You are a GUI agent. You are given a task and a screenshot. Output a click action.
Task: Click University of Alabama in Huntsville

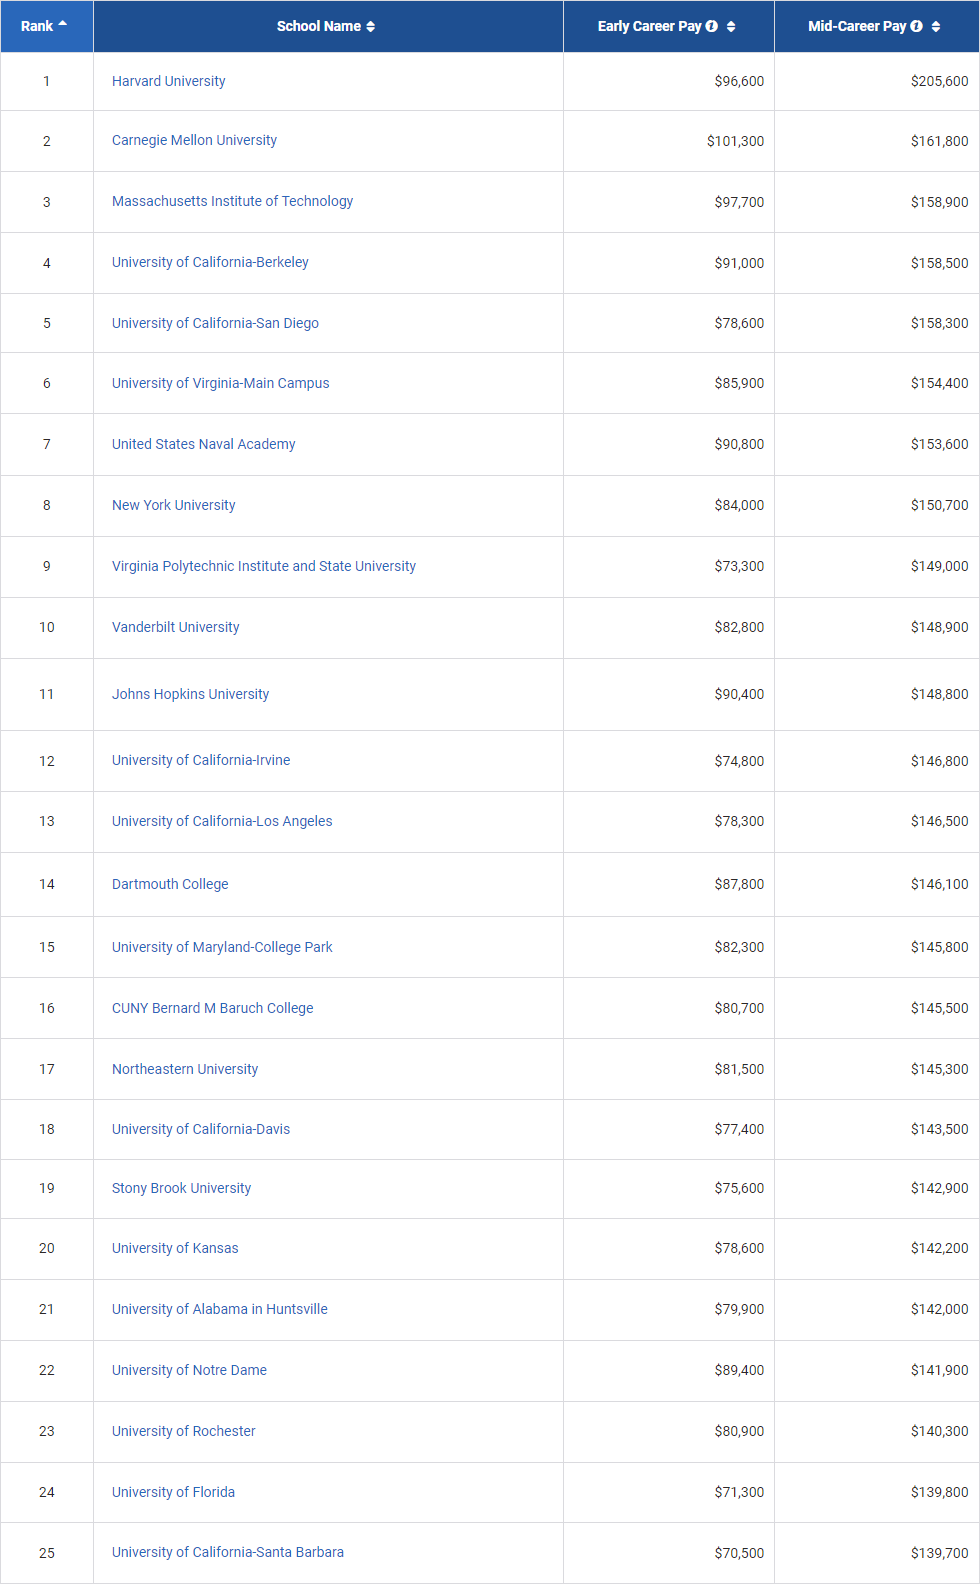tap(219, 1309)
